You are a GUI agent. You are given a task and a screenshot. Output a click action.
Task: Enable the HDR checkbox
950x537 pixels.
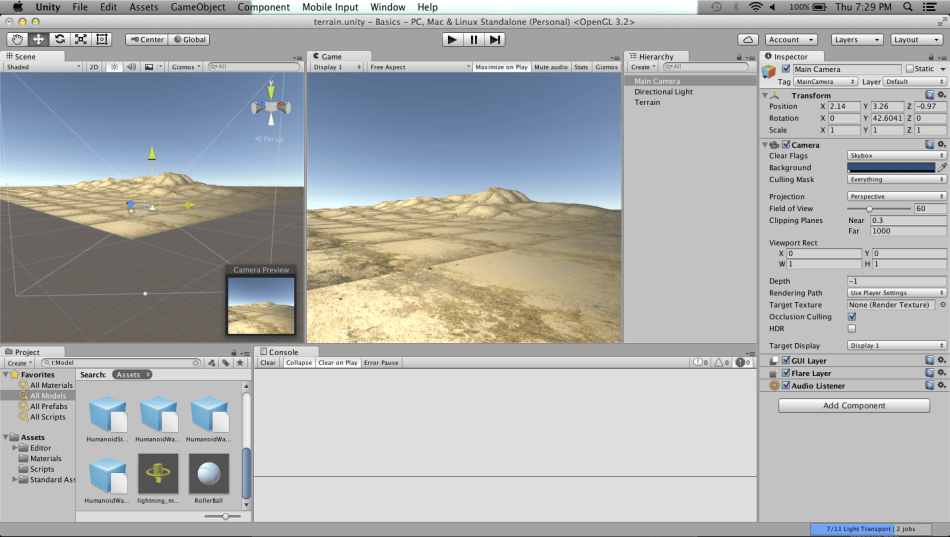(852, 329)
